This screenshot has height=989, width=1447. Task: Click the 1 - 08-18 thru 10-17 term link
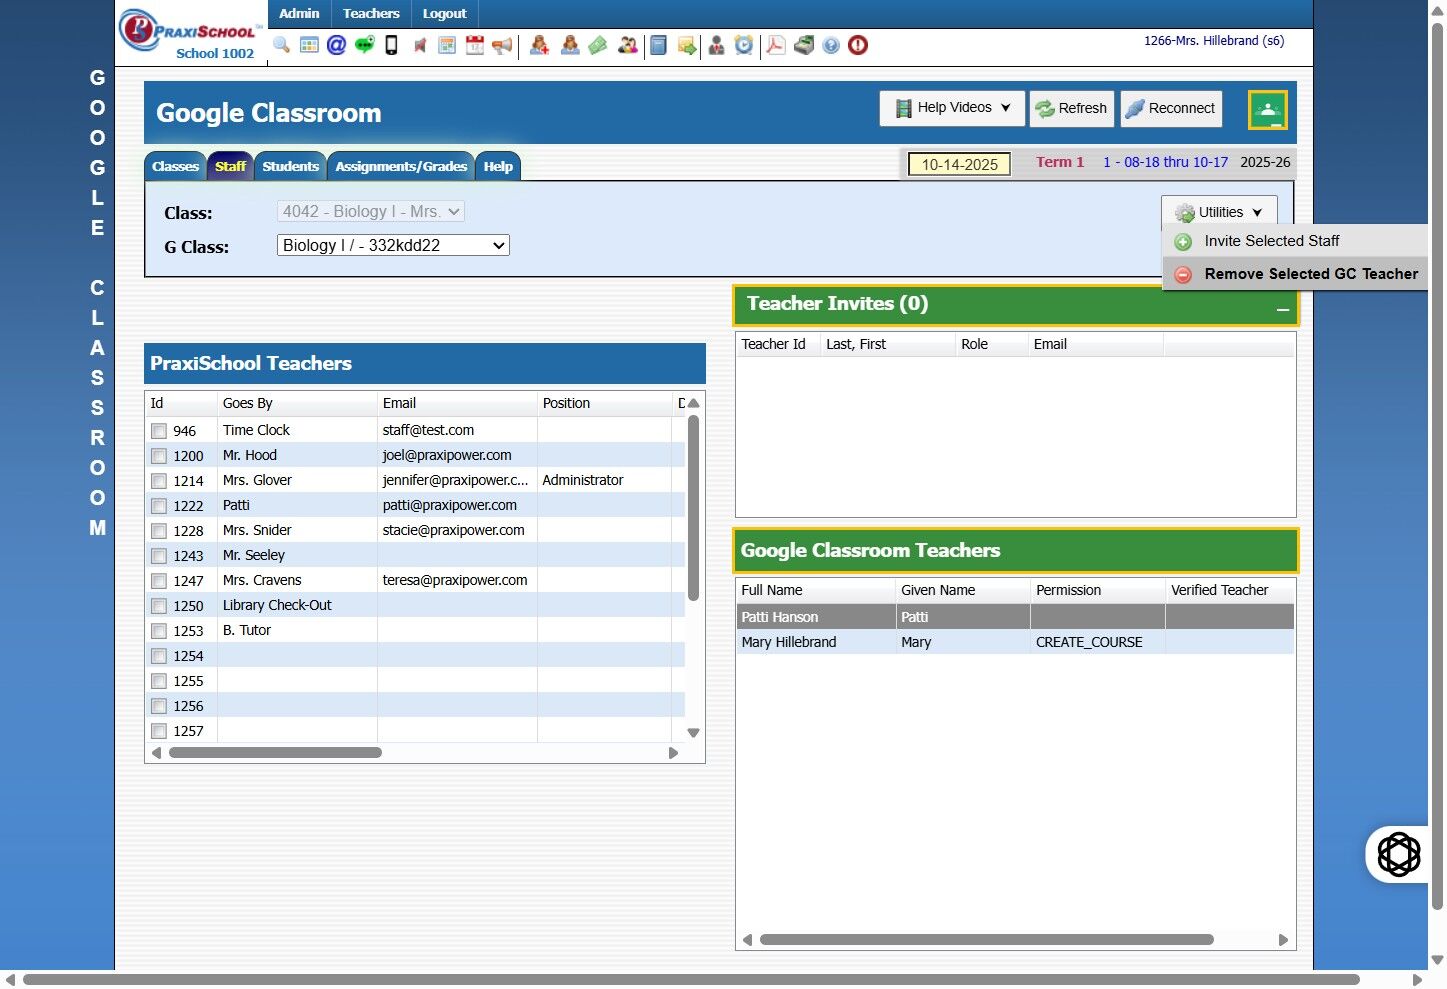(1165, 162)
